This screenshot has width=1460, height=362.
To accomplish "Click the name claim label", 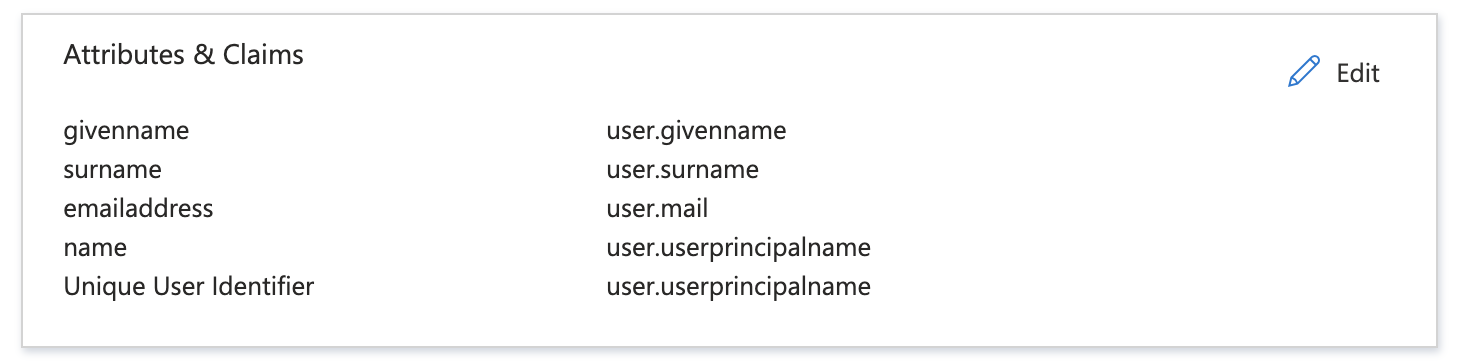I will tap(95, 248).
